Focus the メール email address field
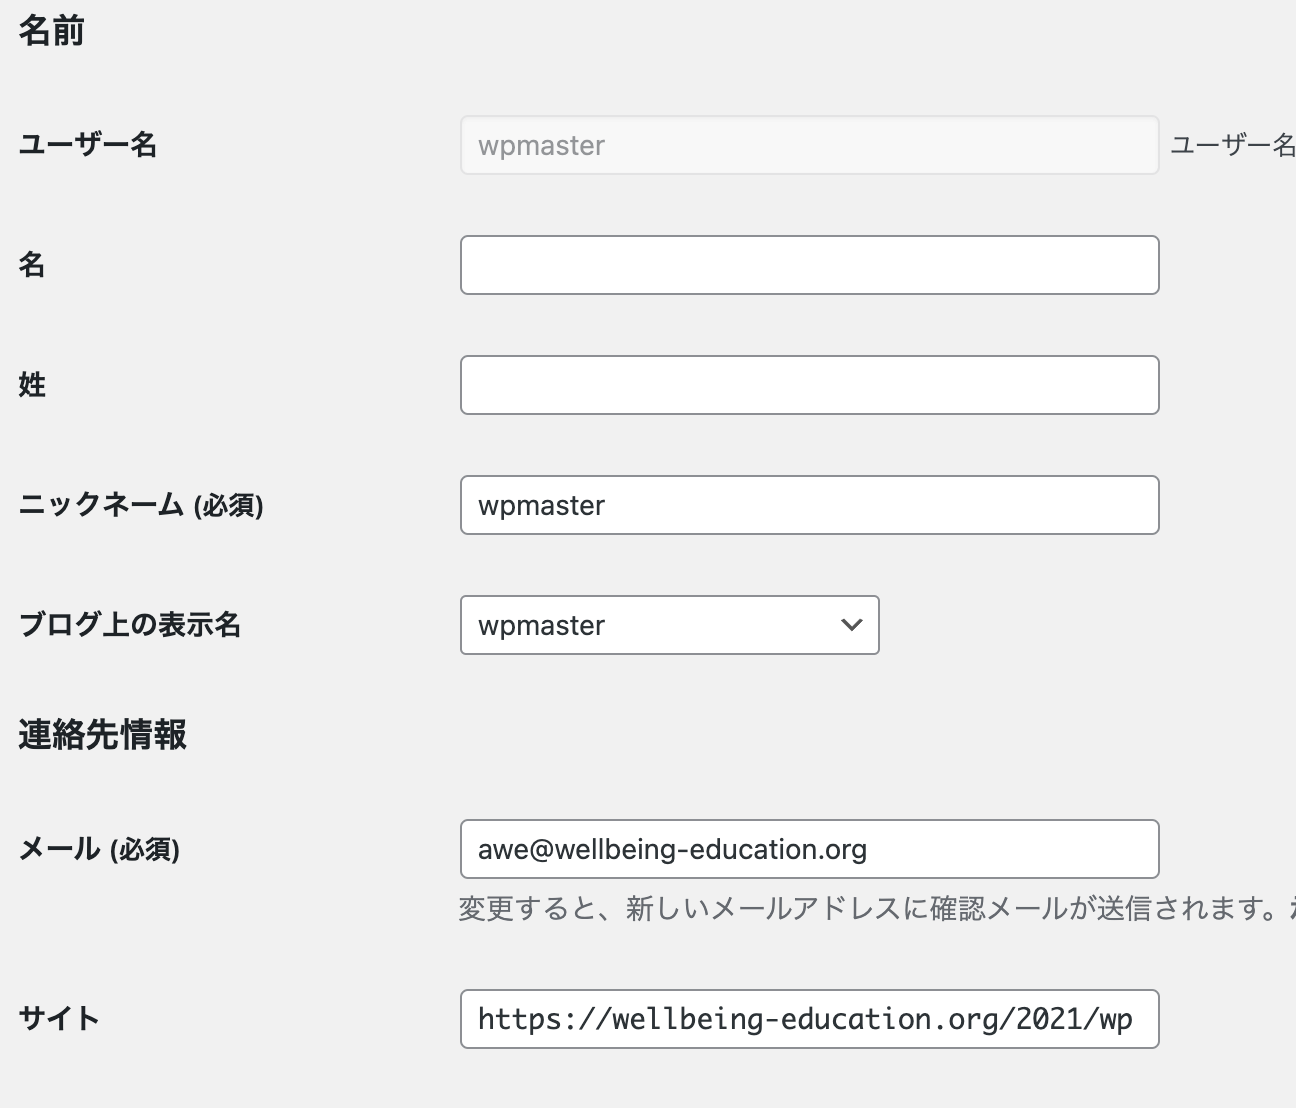 click(x=808, y=849)
